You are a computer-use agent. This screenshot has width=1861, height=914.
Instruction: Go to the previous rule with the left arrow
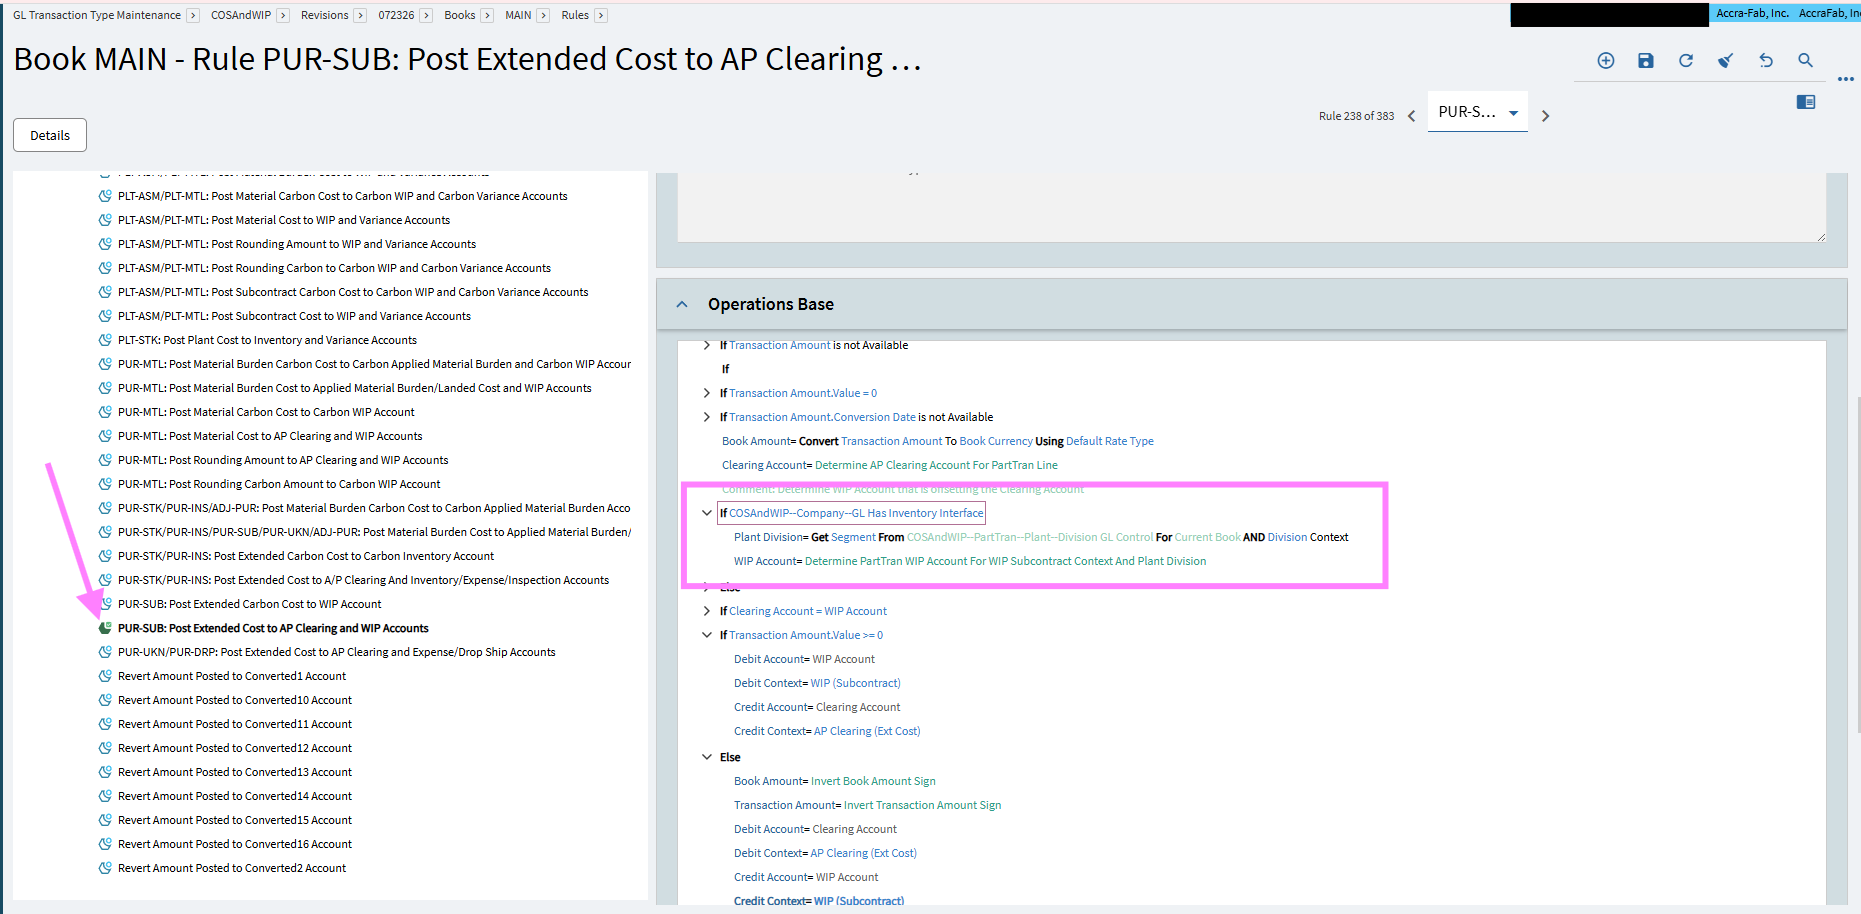(x=1412, y=116)
